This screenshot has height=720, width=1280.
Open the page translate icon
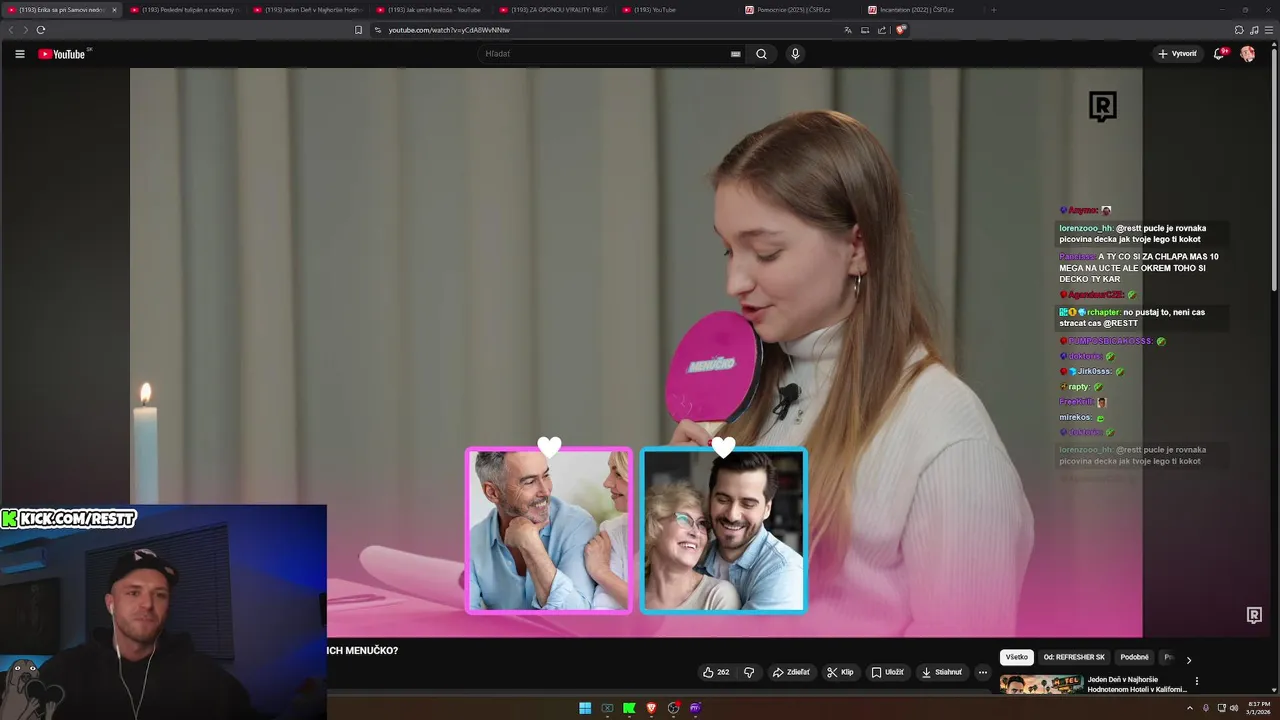click(848, 30)
